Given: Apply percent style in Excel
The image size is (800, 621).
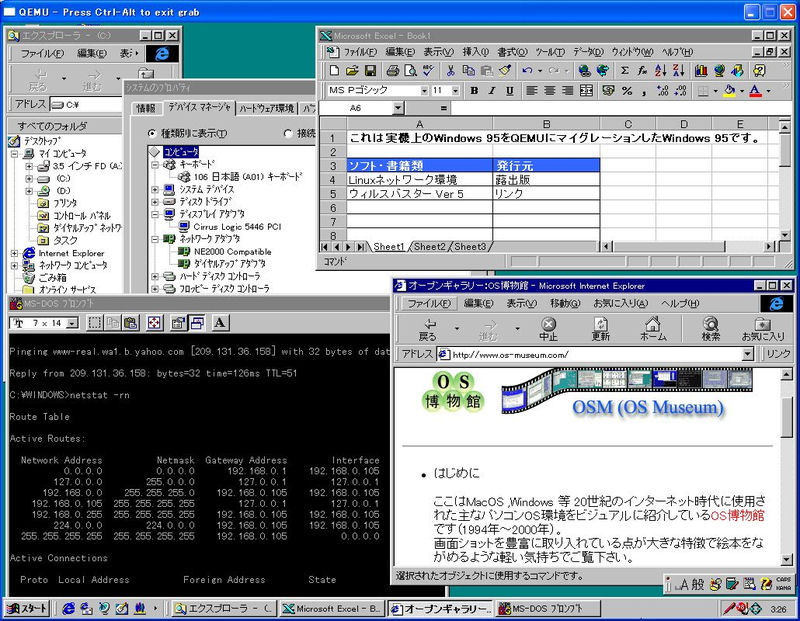Looking at the screenshot, I should tap(627, 91).
